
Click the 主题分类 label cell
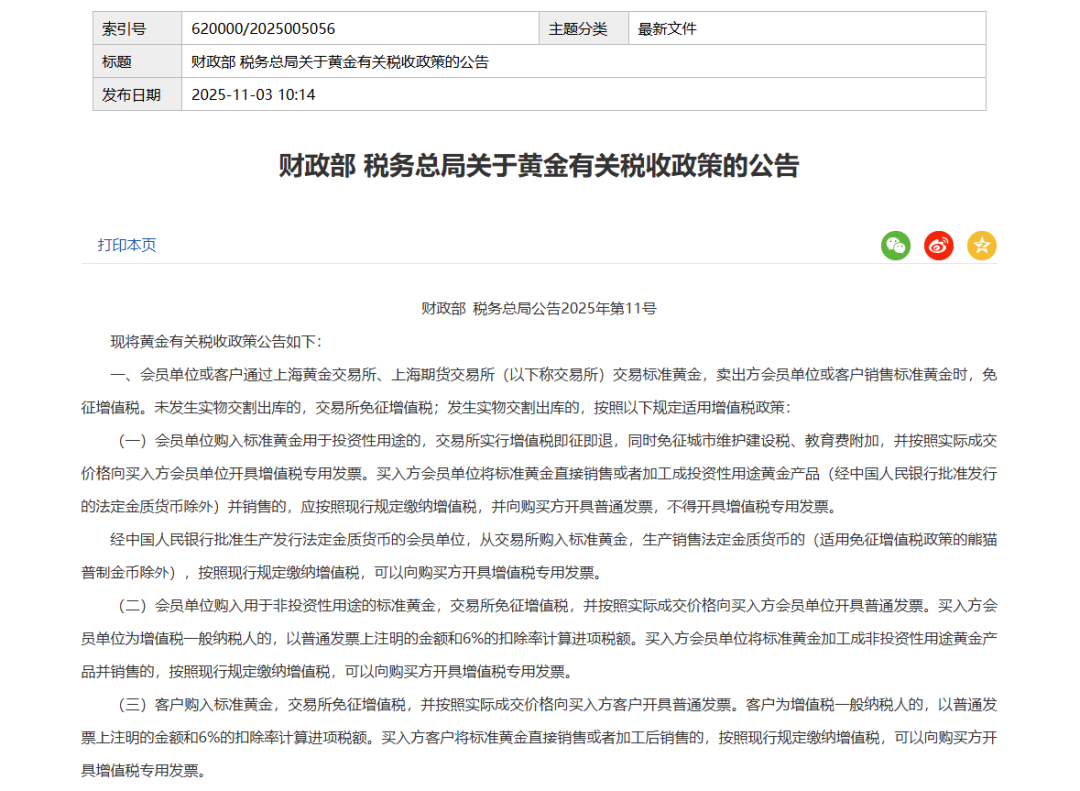click(x=578, y=29)
